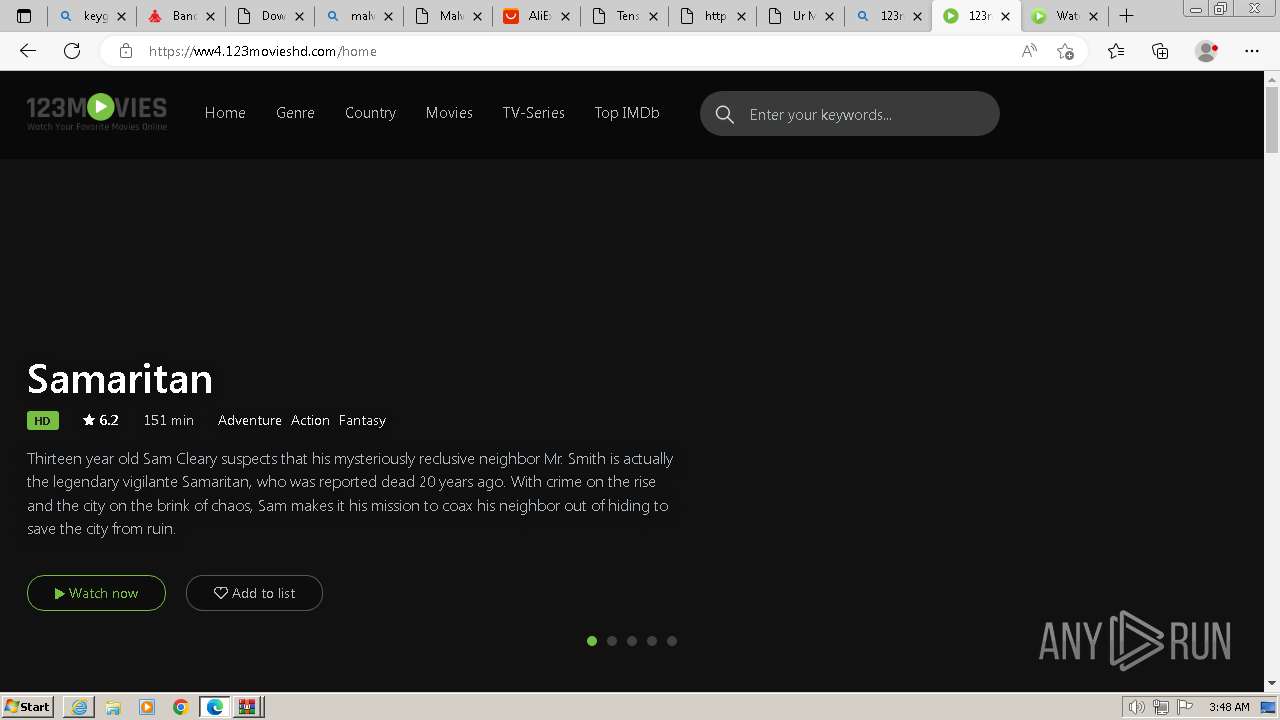The width and height of the screenshot is (1280, 720).
Task: Open a new tab with plus
Action: (x=1126, y=16)
